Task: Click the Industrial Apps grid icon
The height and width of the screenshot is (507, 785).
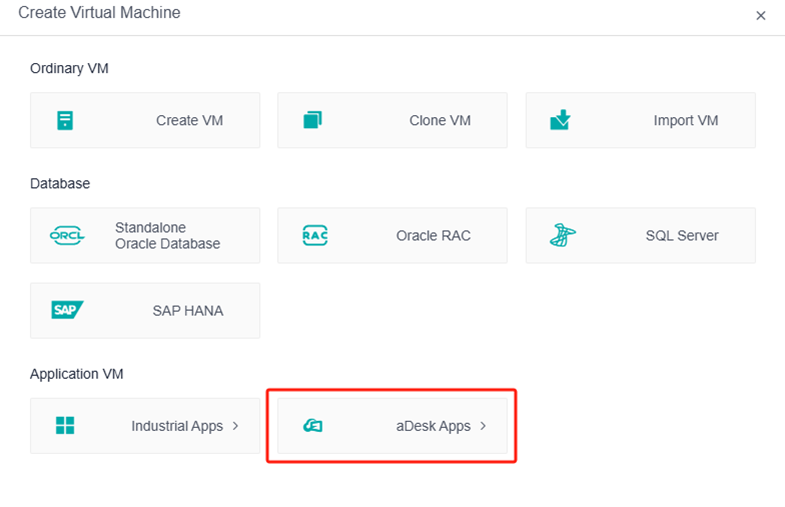Action: 65,425
